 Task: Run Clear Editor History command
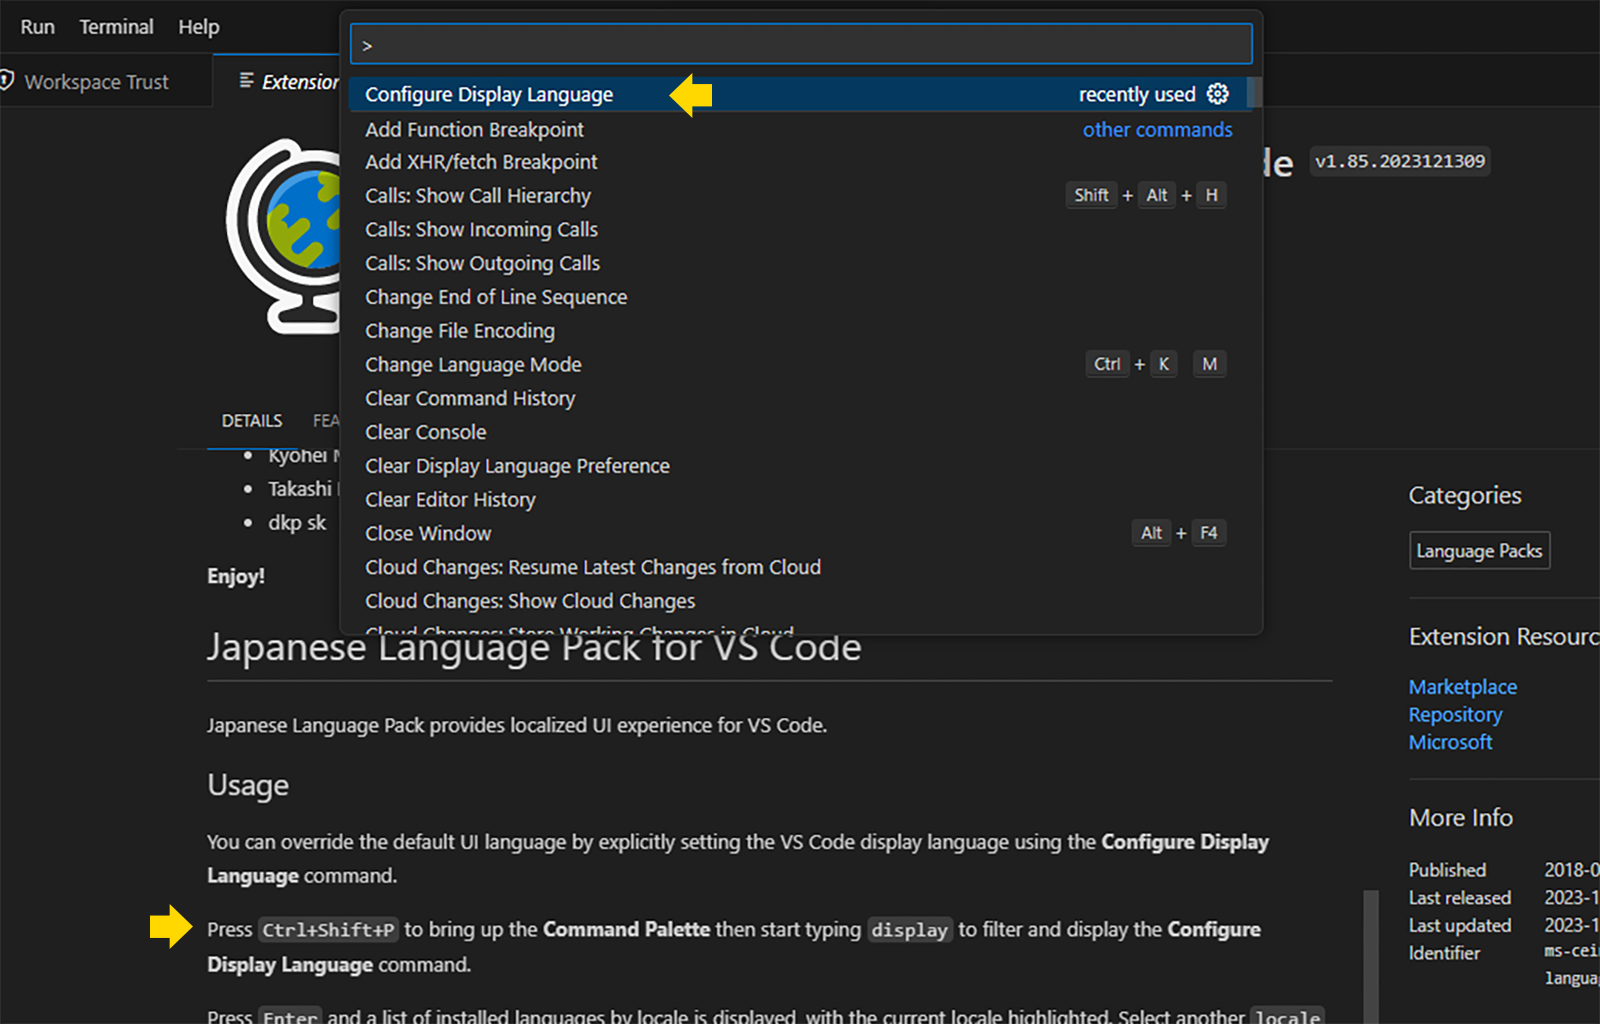click(x=797, y=500)
